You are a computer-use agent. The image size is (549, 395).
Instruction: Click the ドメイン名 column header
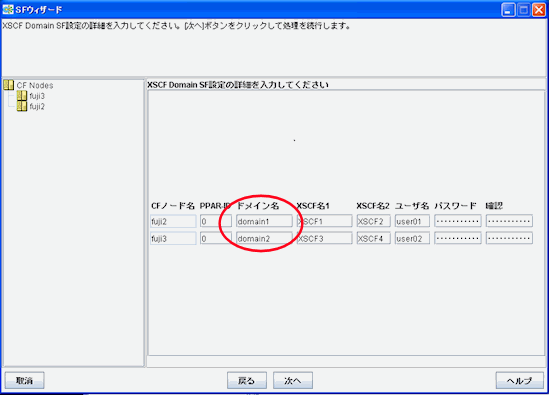(258, 206)
